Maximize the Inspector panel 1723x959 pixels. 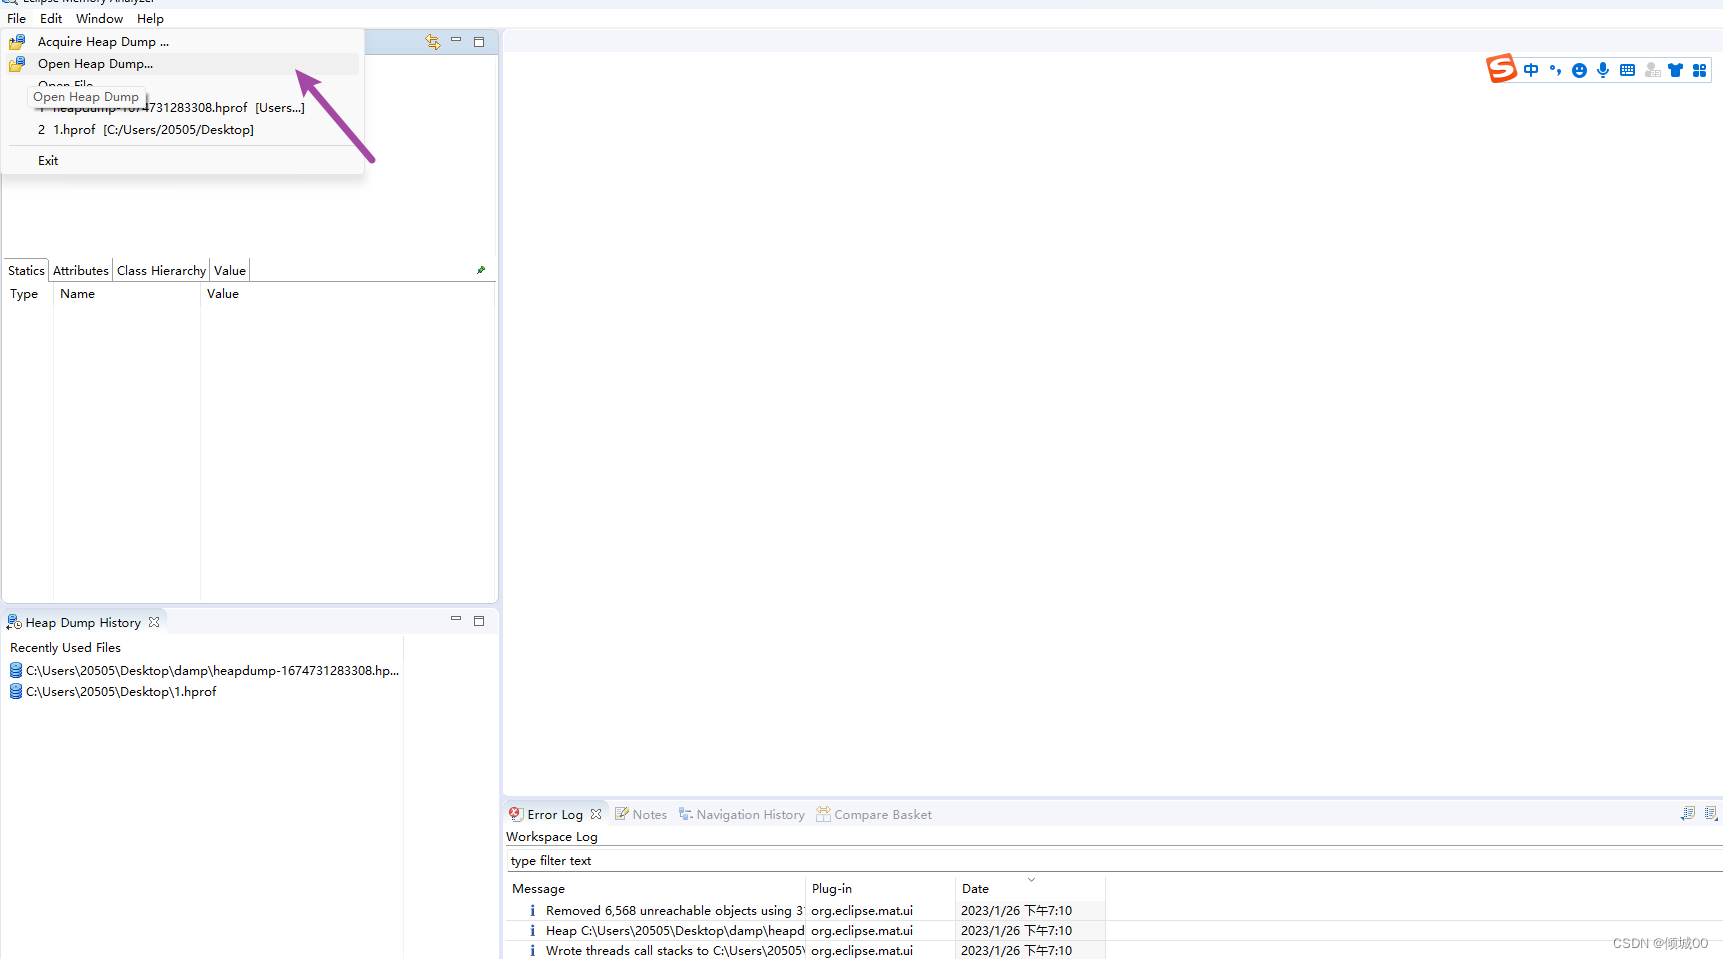tap(479, 42)
